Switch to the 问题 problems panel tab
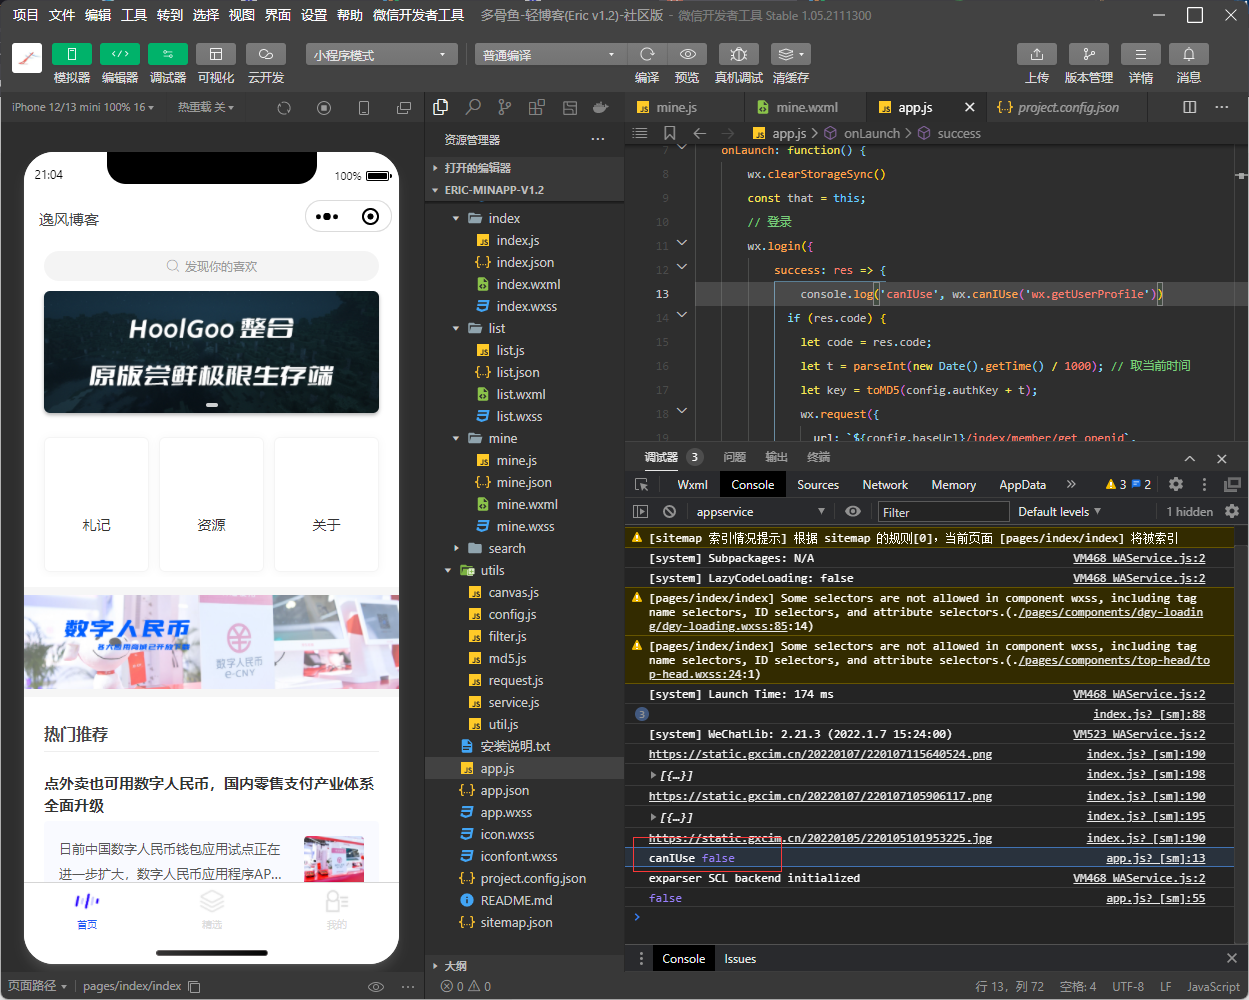This screenshot has height=1000, width=1249. 734,457
